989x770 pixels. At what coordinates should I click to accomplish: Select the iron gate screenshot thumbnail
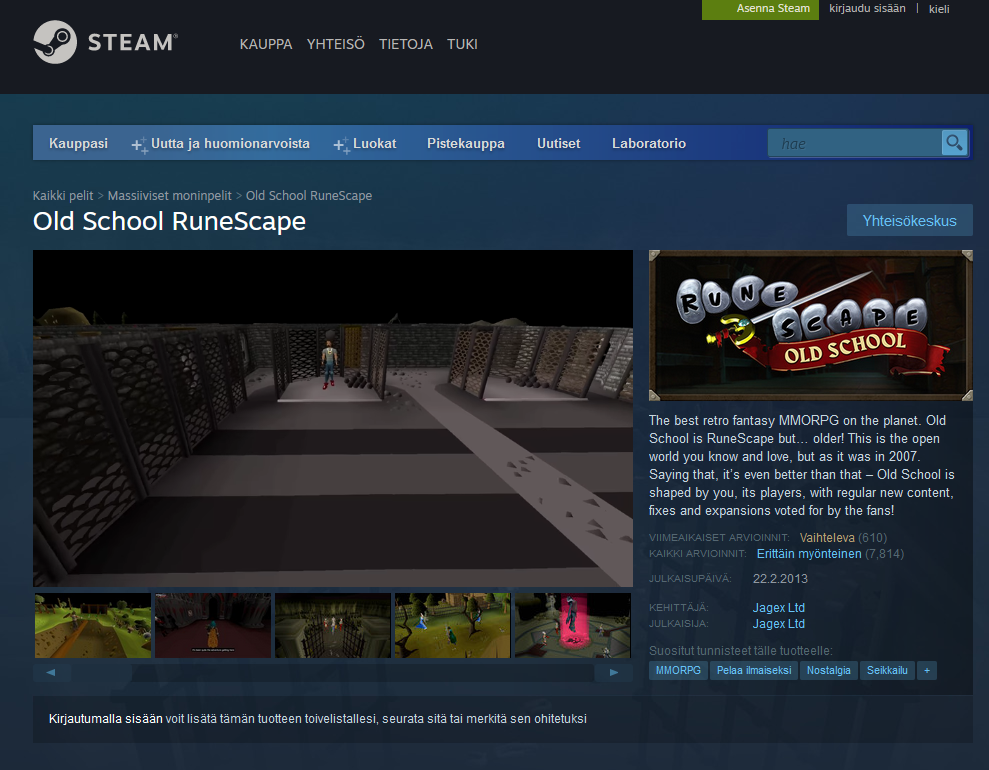coord(332,625)
